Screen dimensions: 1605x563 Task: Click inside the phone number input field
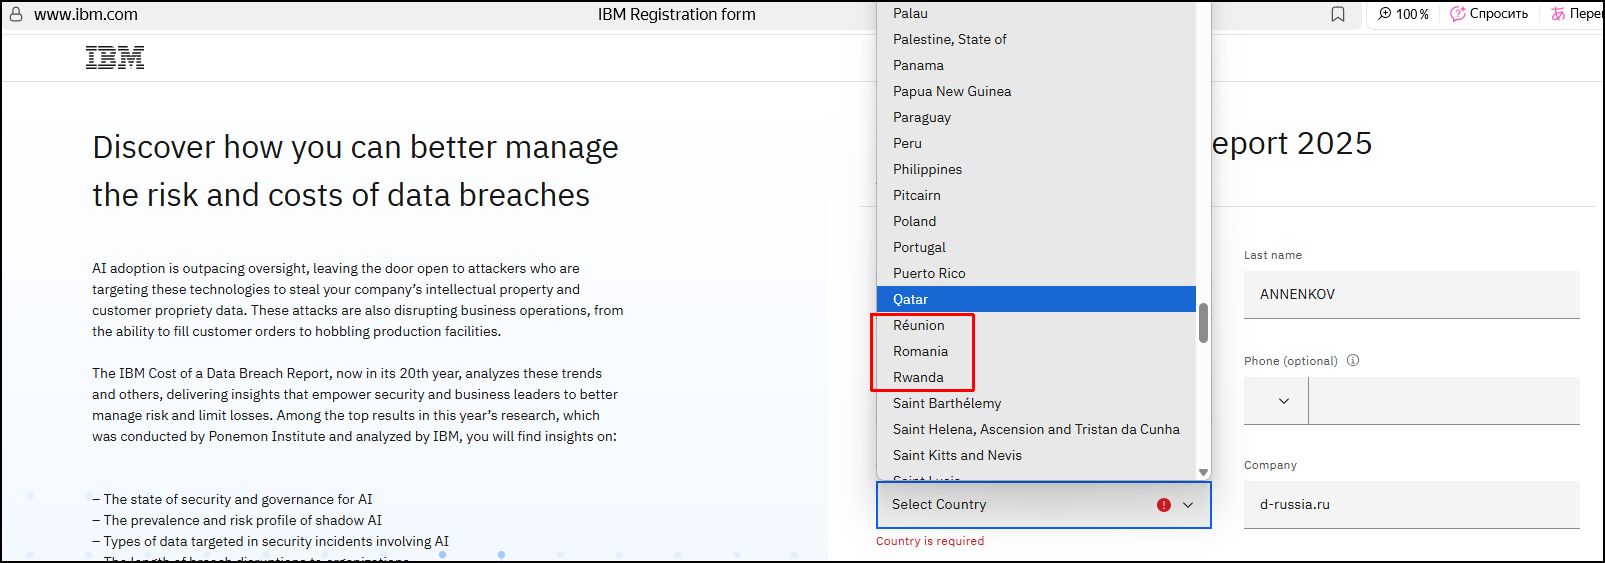(x=1443, y=401)
